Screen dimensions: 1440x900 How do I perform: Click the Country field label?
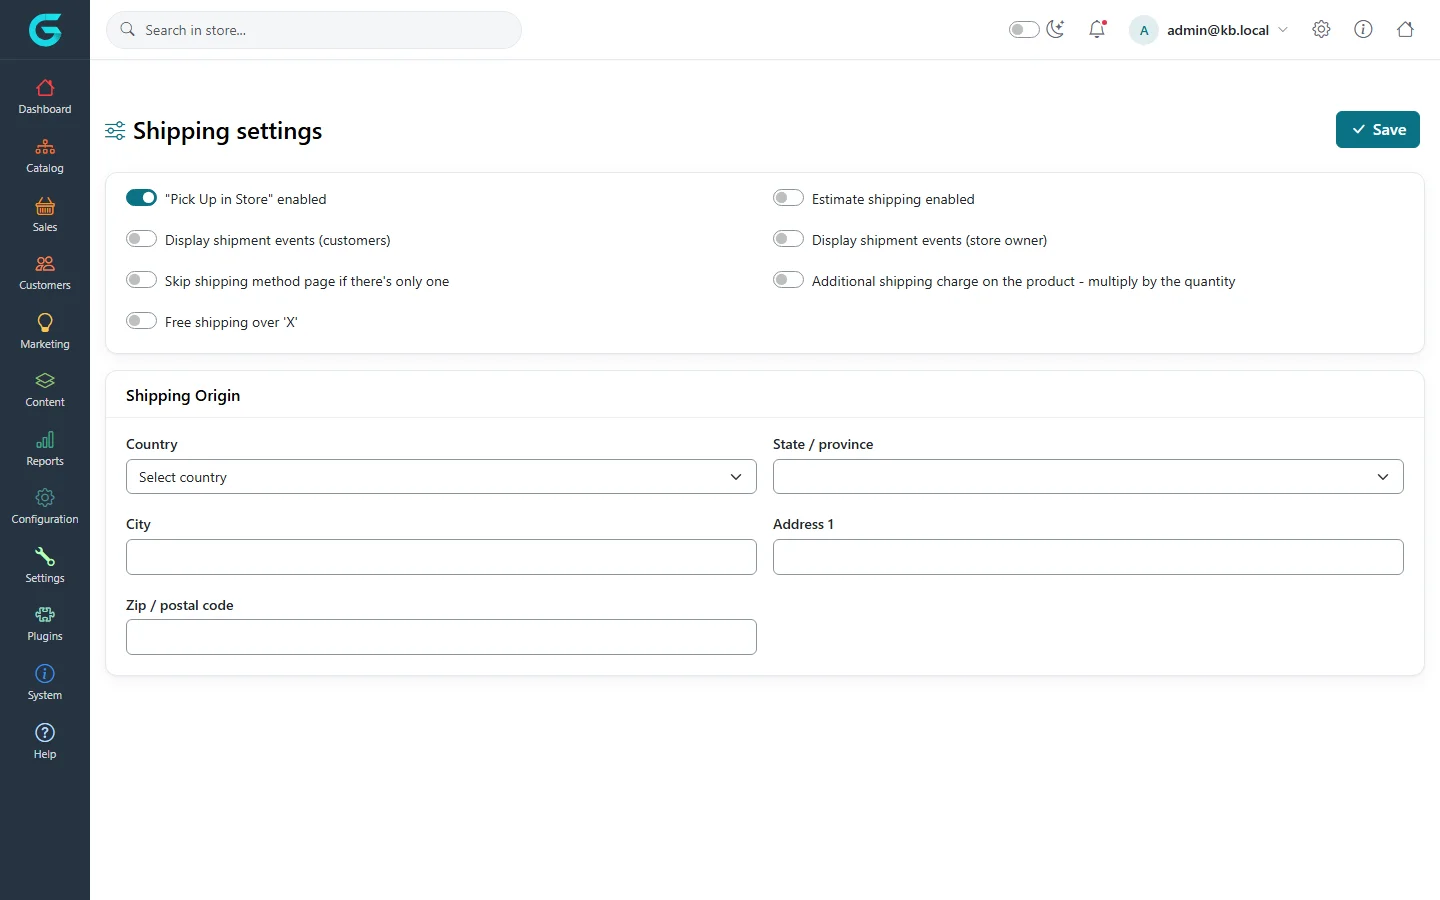pyautogui.click(x=152, y=444)
